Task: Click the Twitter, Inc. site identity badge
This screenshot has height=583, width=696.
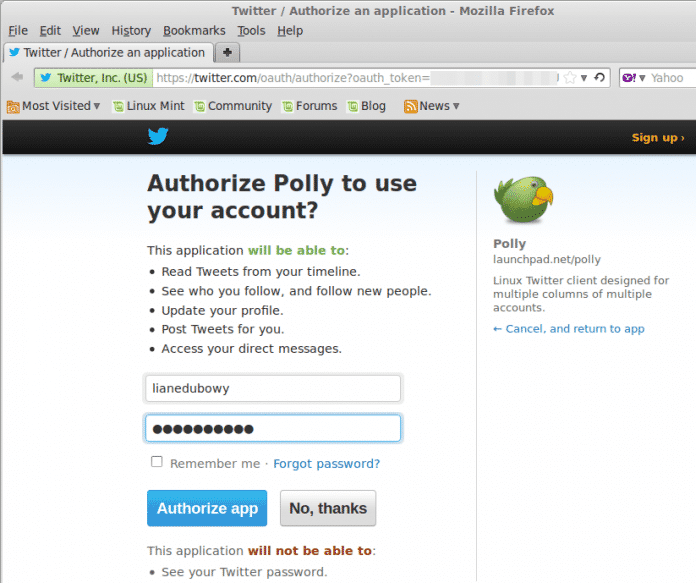Action: [94, 77]
